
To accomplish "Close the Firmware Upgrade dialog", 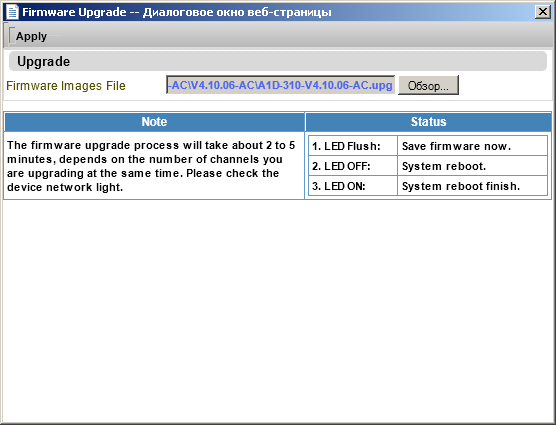I will click(x=543, y=12).
